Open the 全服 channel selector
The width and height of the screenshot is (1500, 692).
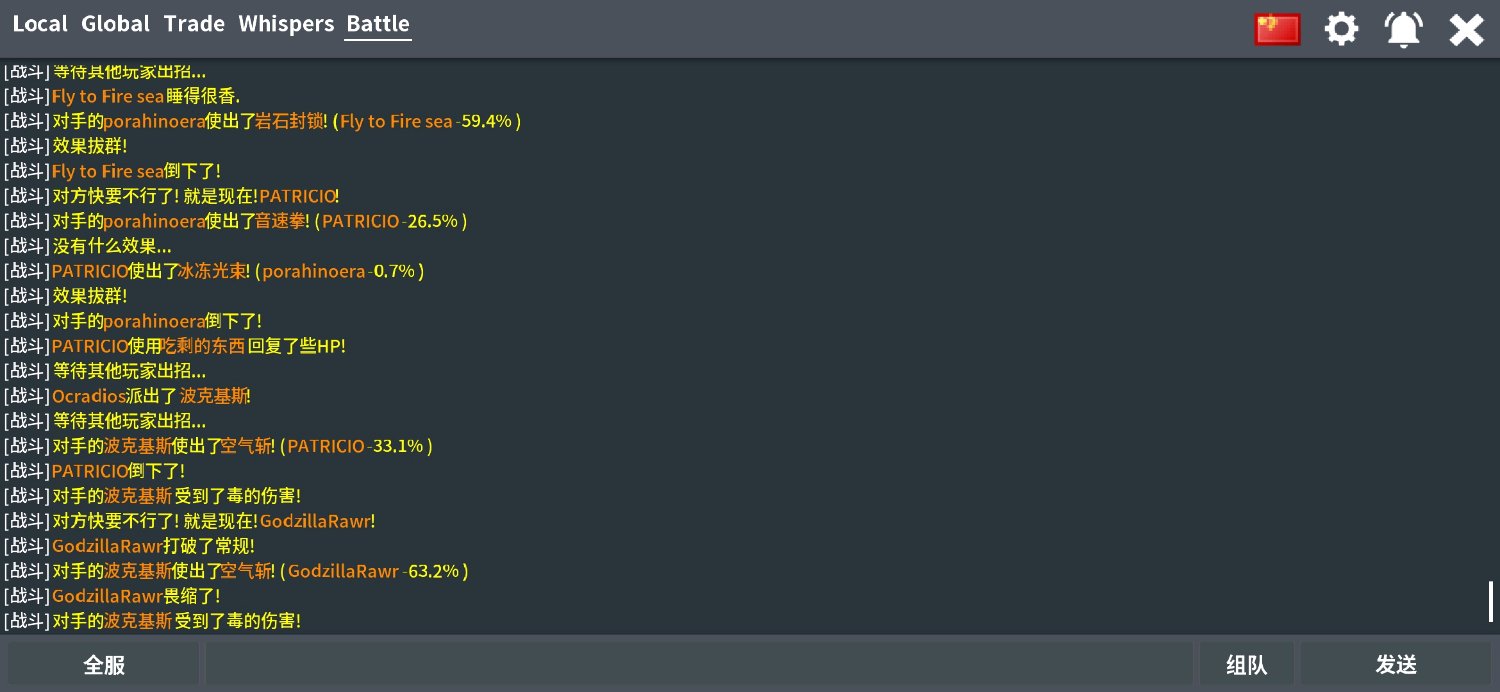click(x=104, y=665)
